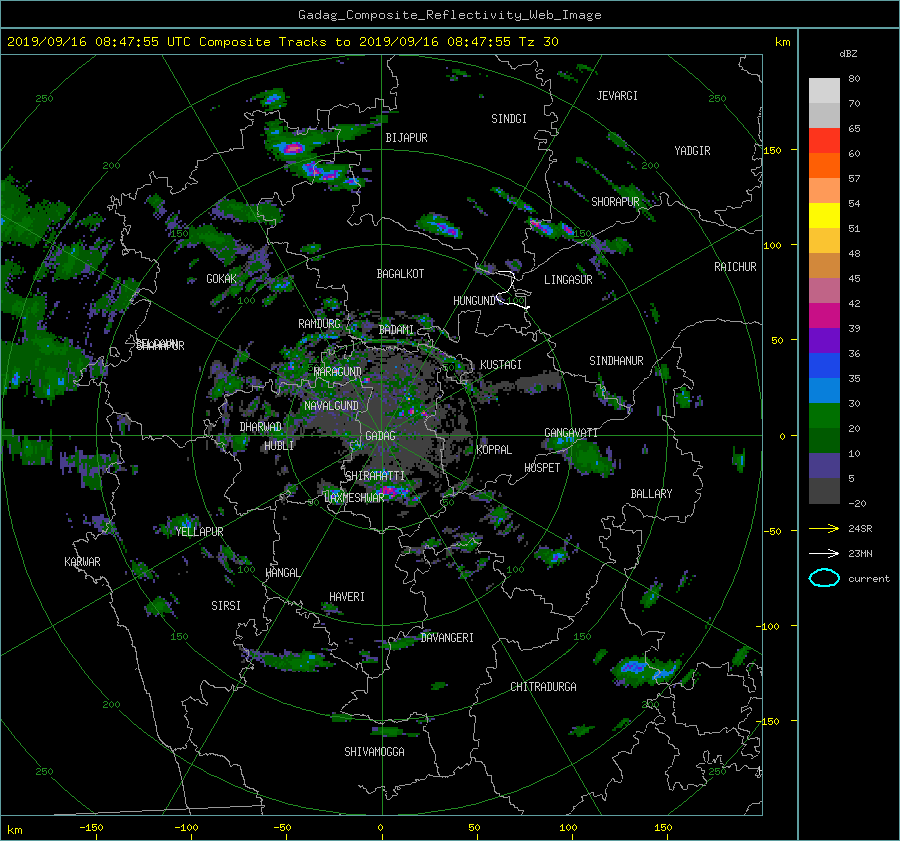Image resolution: width=900 pixels, height=841 pixels.
Task: Click the LAXMESHWAR city label
Action: pos(354,498)
